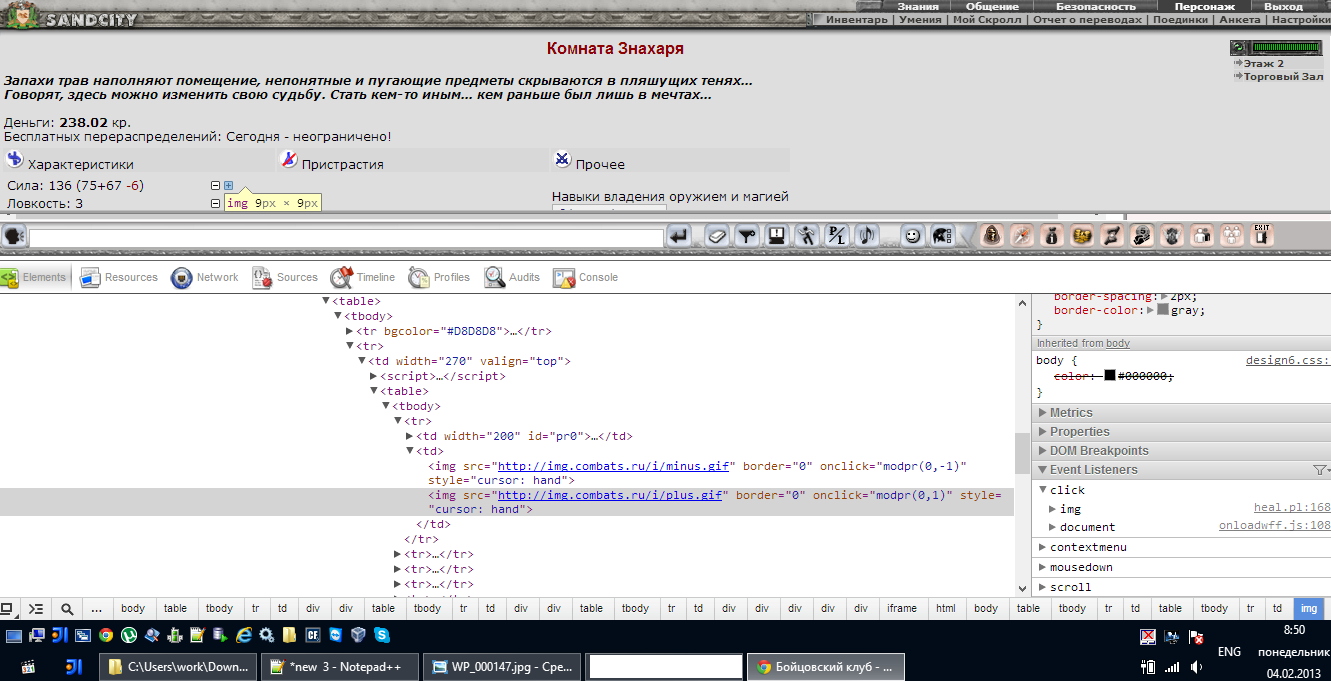Open the Знания menu
1331x681 pixels.
coord(917,6)
